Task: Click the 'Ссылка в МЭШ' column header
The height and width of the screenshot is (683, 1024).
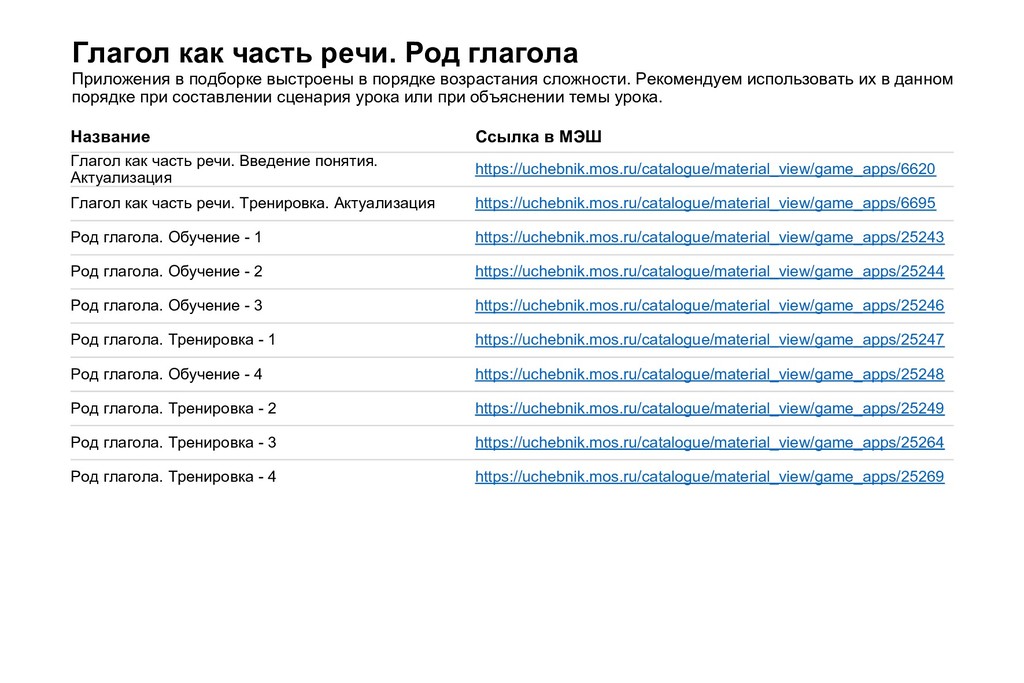Action: pyautogui.click(x=538, y=136)
